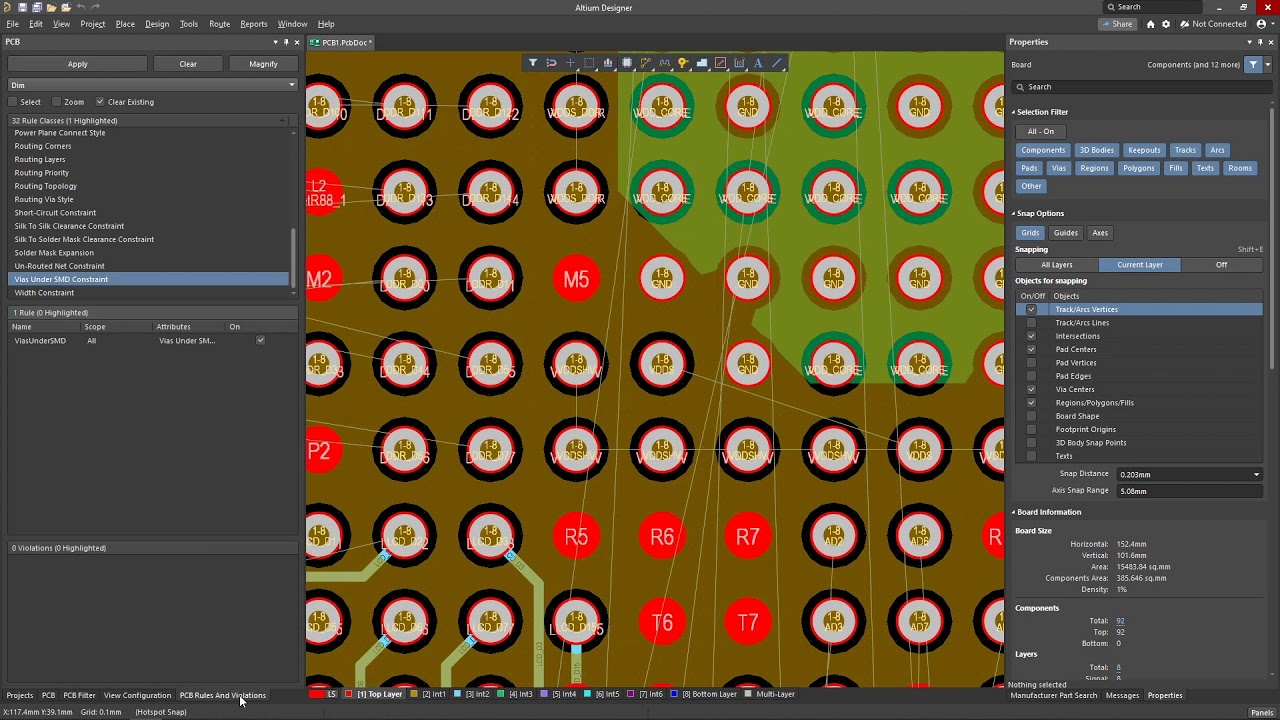Open the settings gear icon
Viewport: 1280px width, 720px height.
pos(1166,24)
